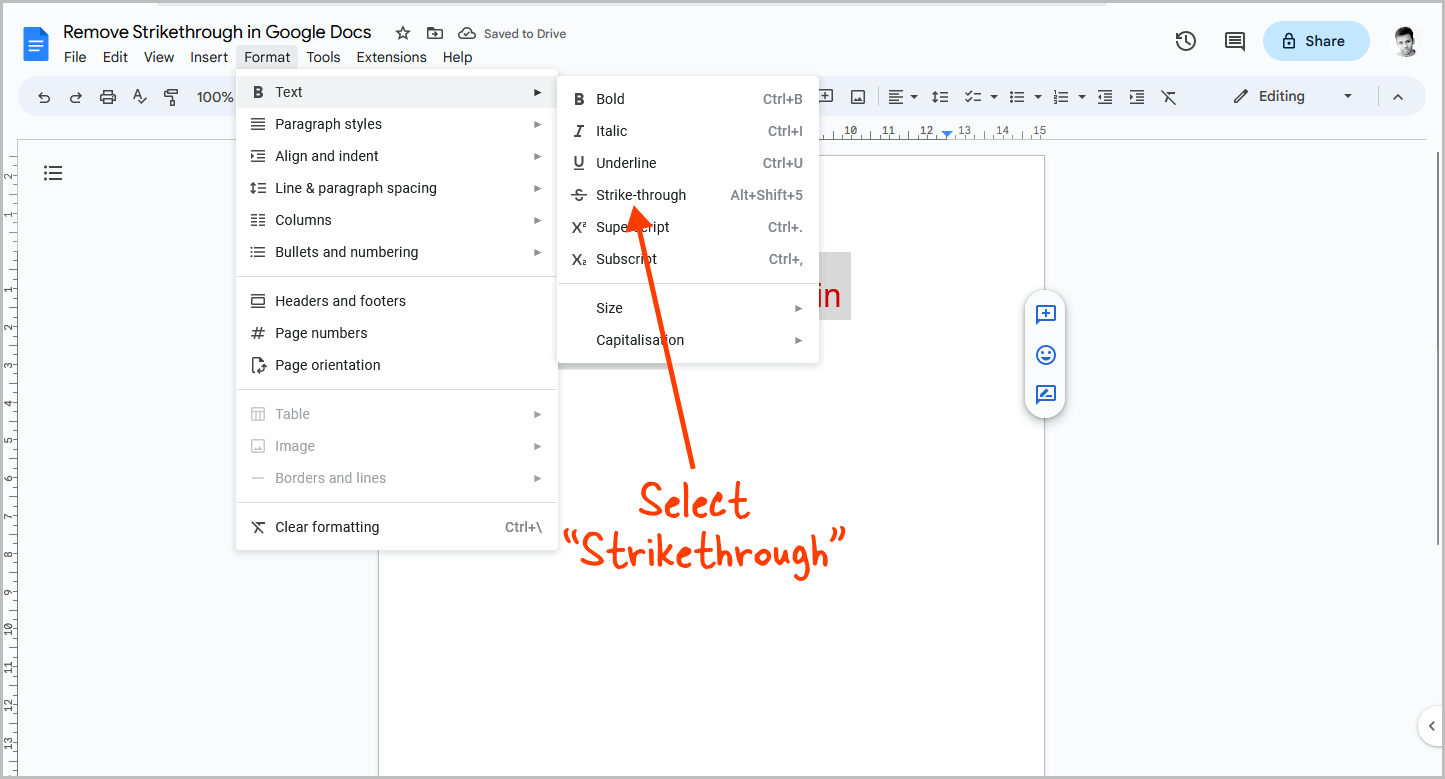Screen dimensions: 1445x779
Task: Open the Spelling and grammar check icon
Action: [x=140, y=97]
